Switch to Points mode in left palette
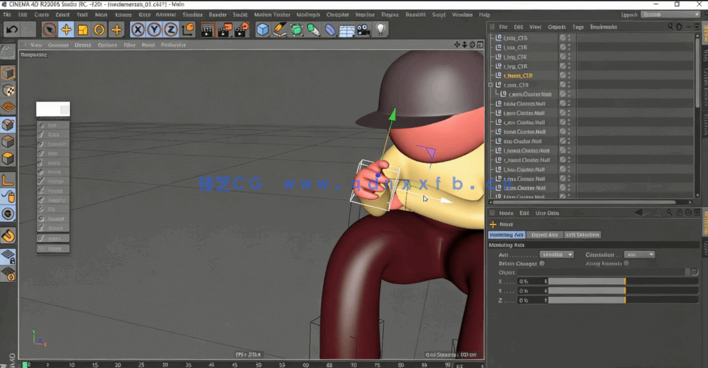708x368 pixels. coord(8,124)
